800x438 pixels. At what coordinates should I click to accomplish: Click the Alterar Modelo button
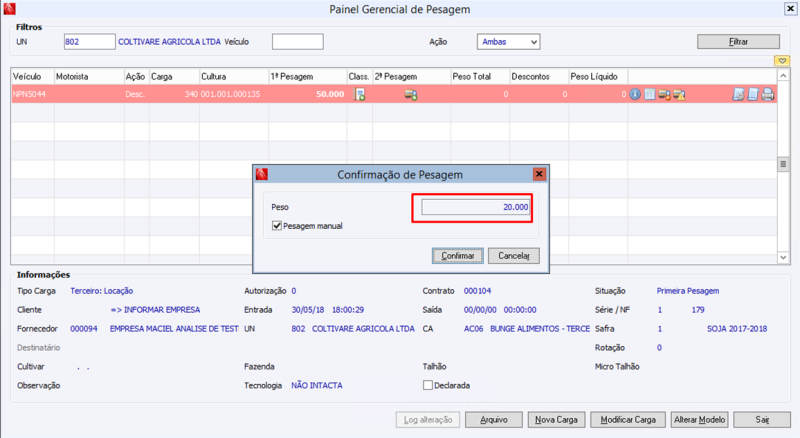tap(699, 420)
